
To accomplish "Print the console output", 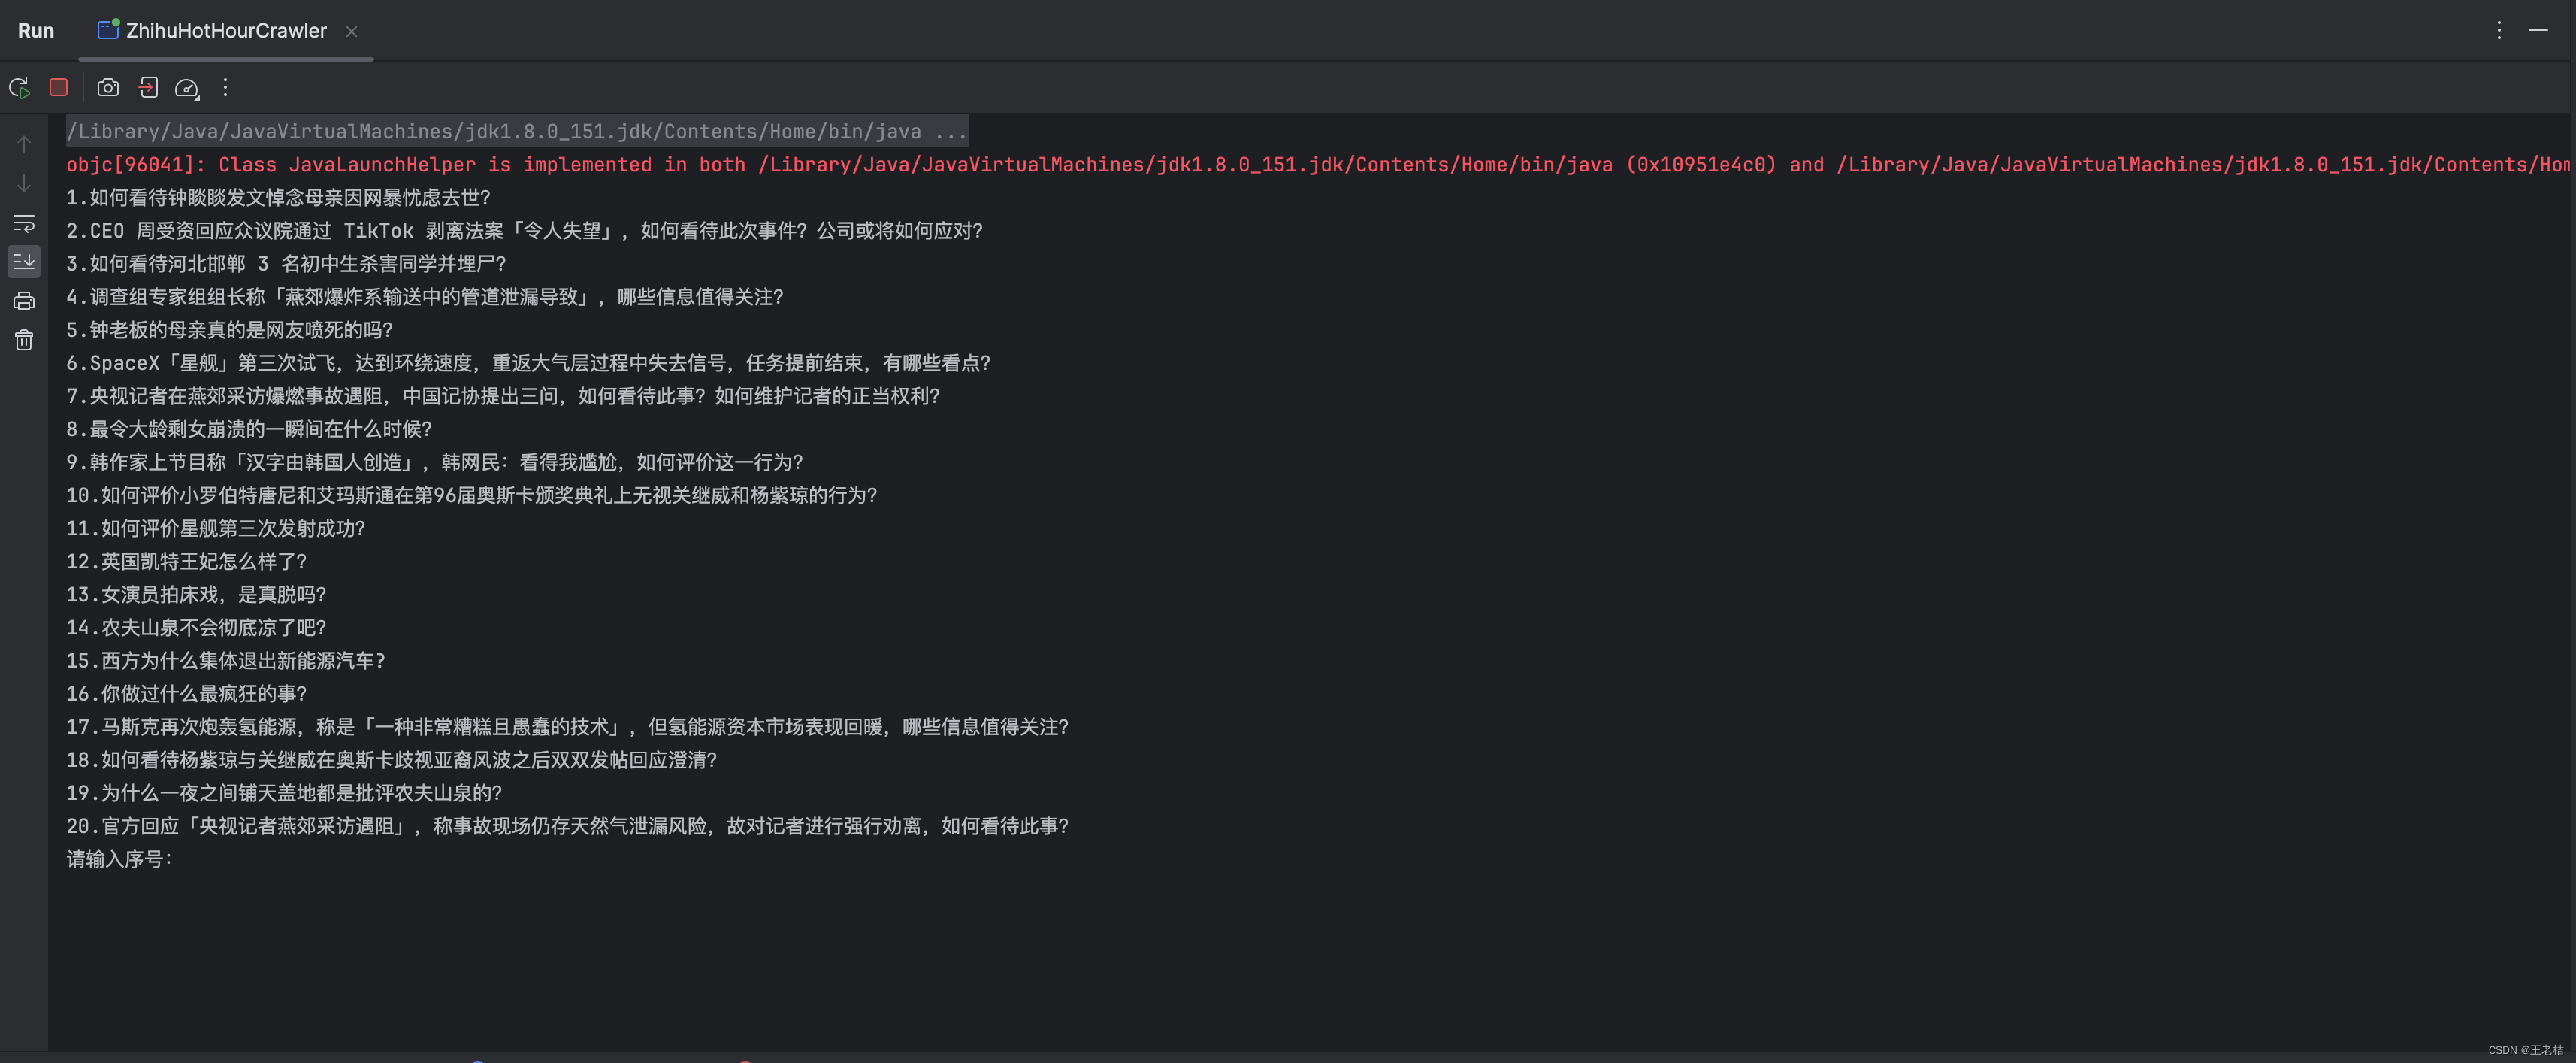I will [x=24, y=300].
